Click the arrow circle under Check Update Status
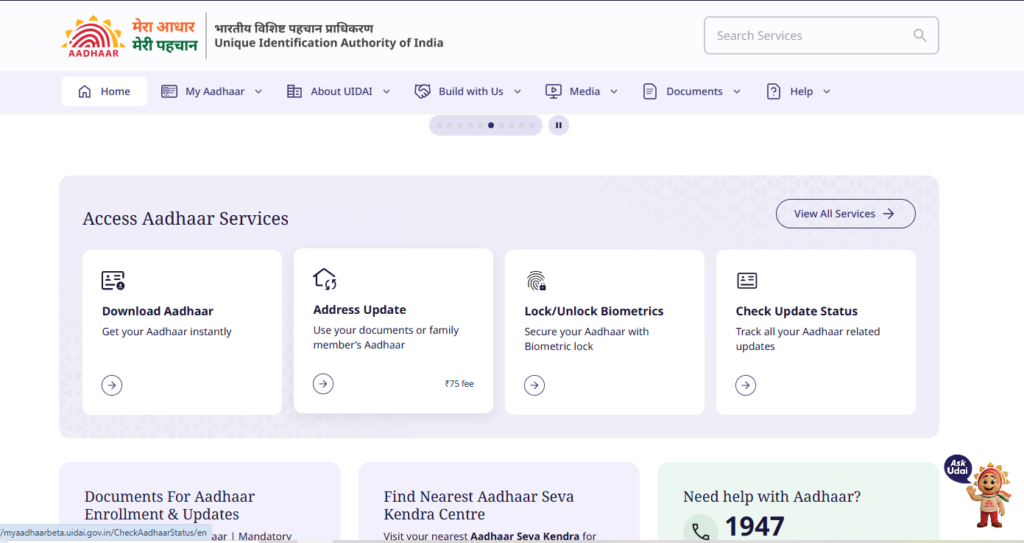The height and width of the screenshot is (543, 1024). point(746,385)
